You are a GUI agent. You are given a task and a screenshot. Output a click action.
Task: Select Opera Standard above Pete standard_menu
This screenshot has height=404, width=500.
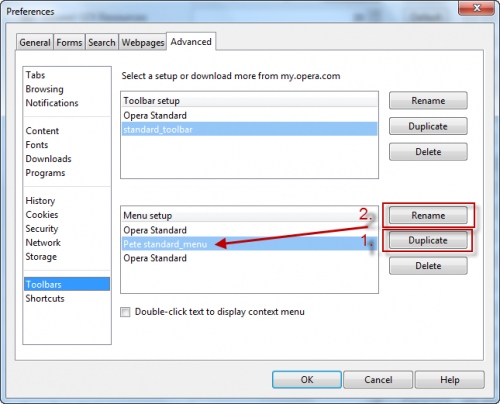point(249,230)
